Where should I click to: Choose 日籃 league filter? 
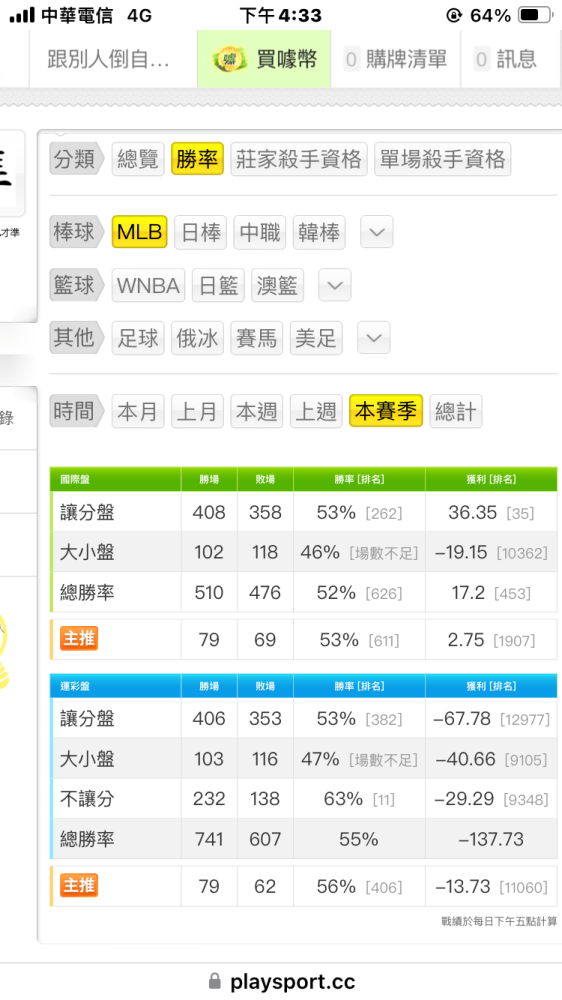(218, 285)
